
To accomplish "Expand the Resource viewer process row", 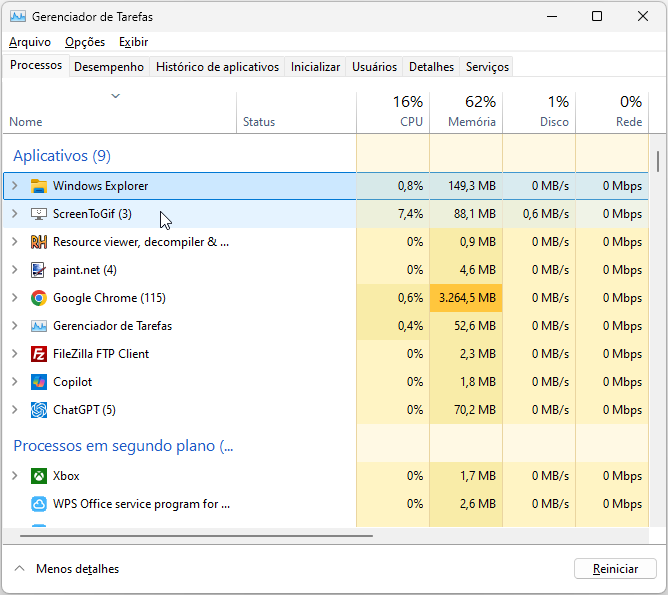I will pyautogui.click(x=14, y=241).
